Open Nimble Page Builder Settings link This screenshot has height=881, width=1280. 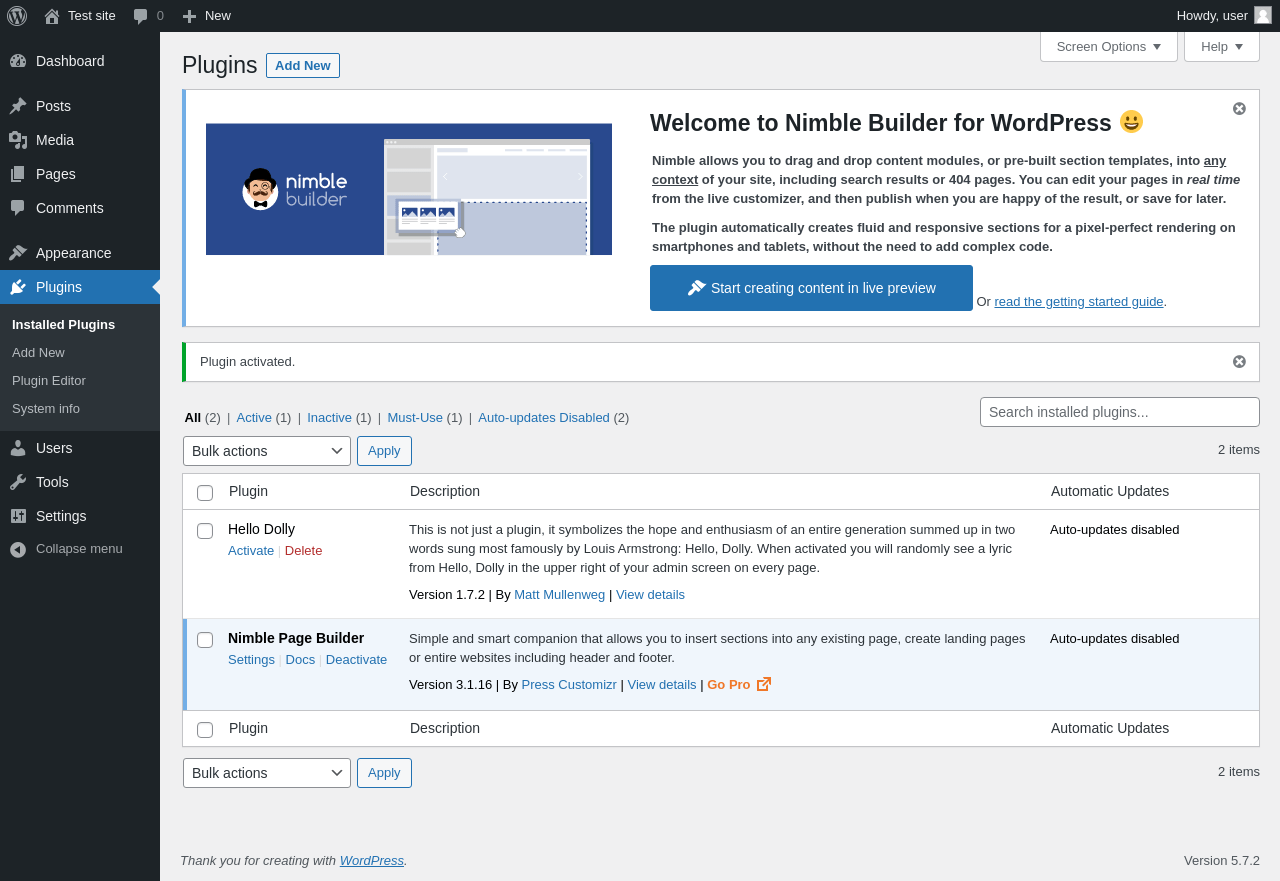click(x=251, y=659)
